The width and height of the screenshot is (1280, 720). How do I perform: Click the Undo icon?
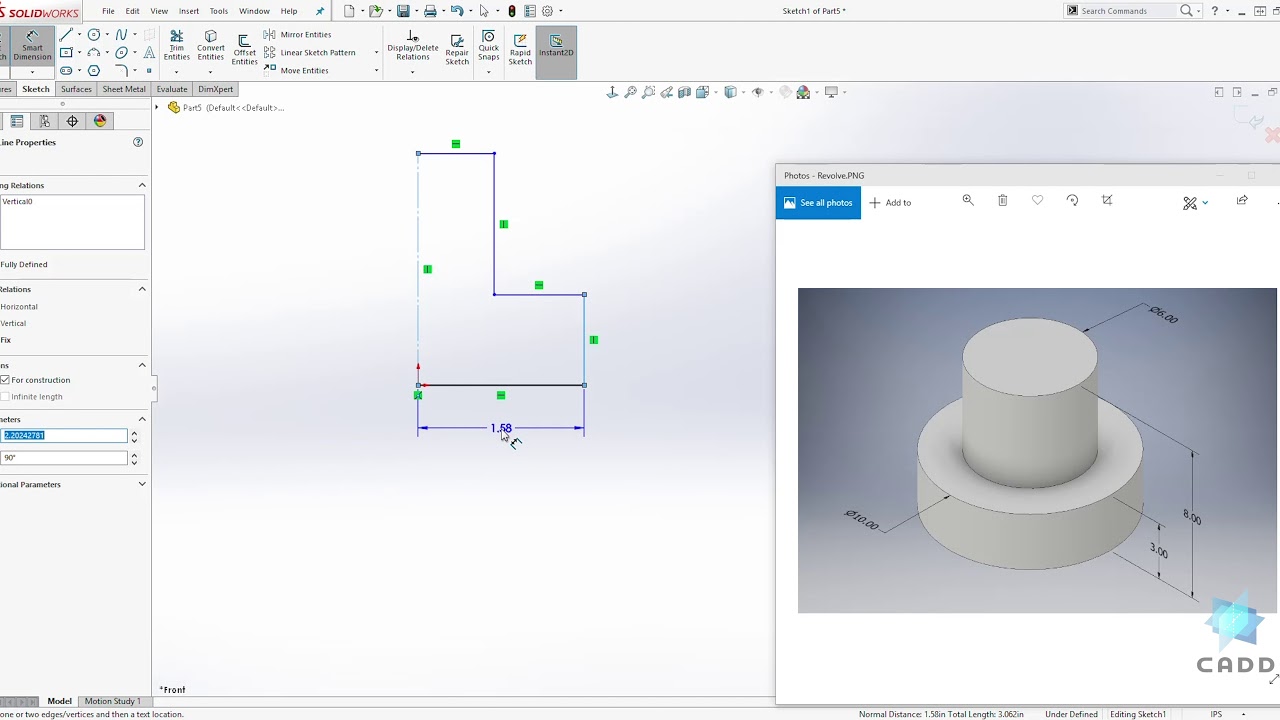[x=457, y=11]
